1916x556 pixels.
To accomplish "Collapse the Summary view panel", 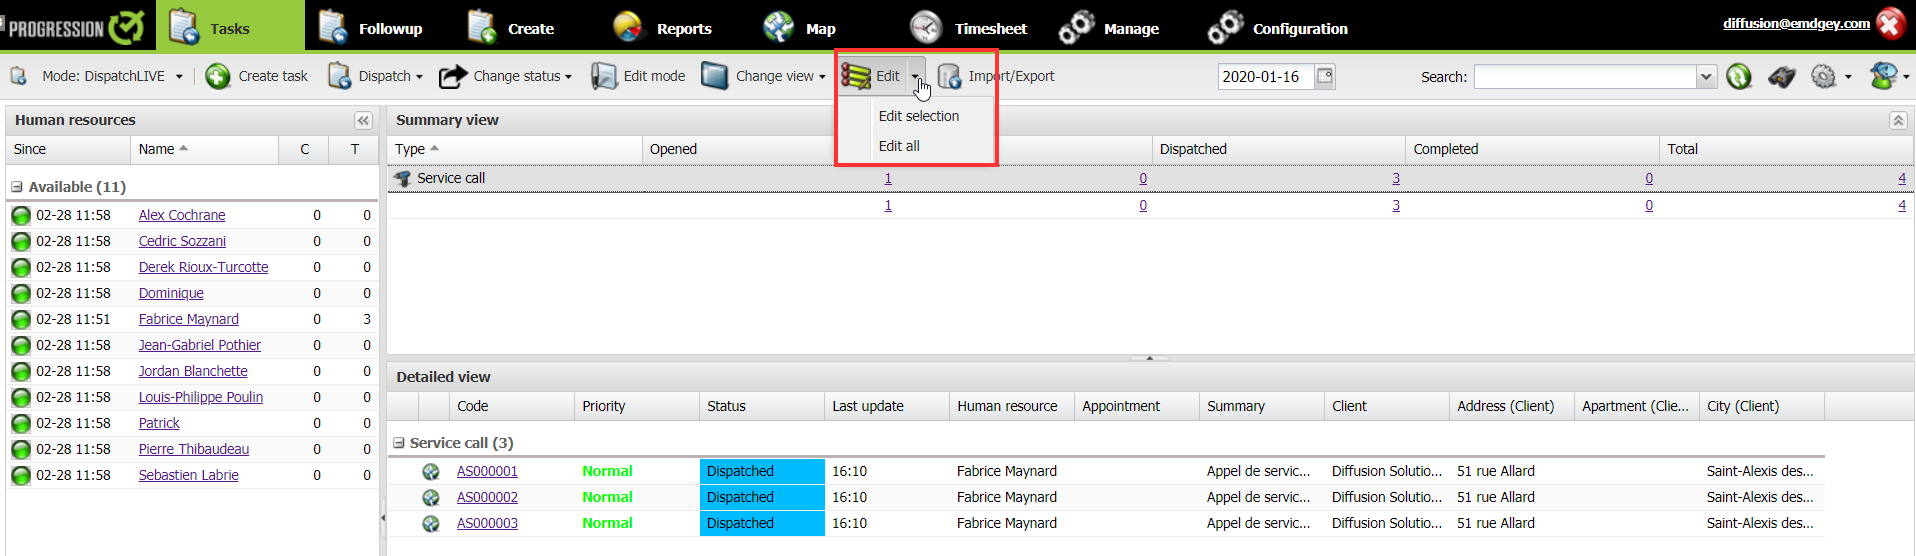I will click(1897, 120).
